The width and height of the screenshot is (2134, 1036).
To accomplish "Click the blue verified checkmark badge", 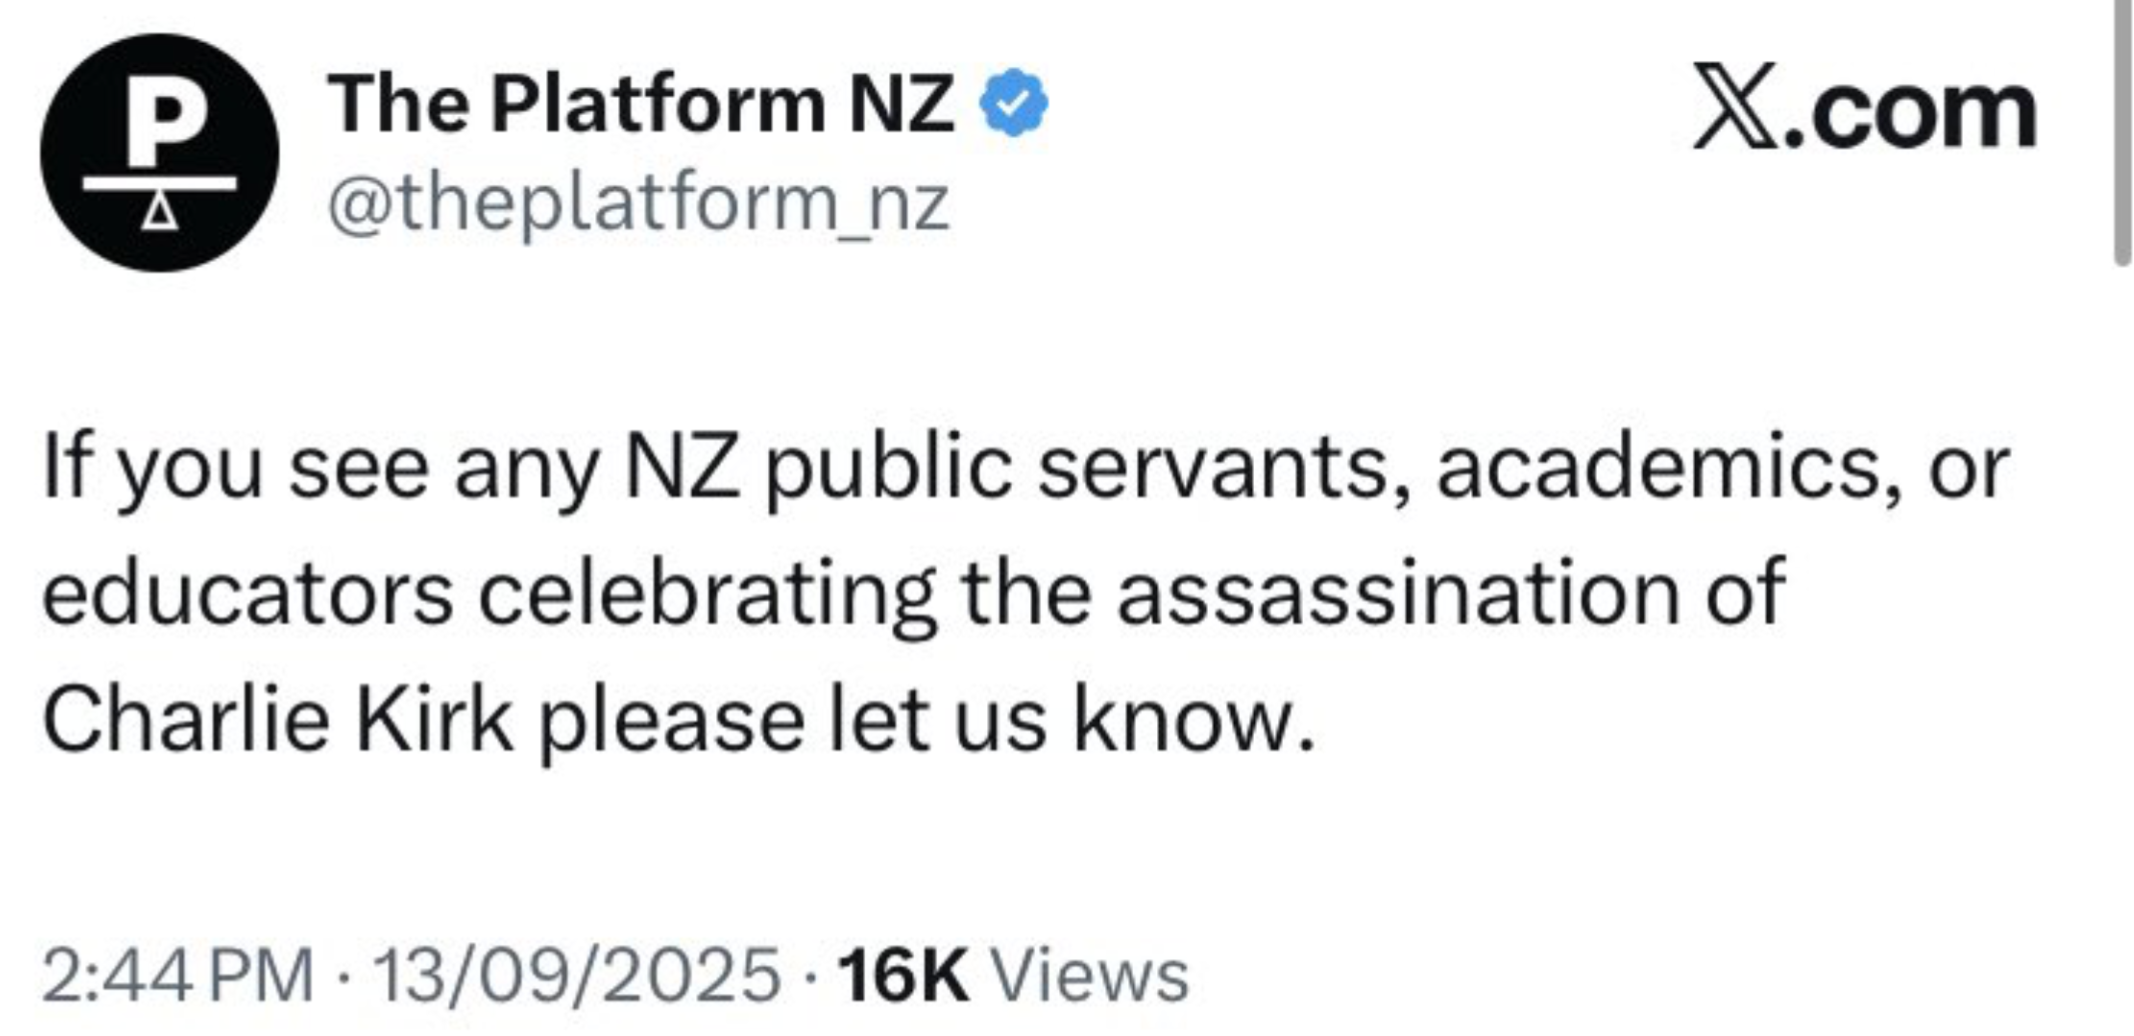I will pyautogui.click(x=1013, y=102).
